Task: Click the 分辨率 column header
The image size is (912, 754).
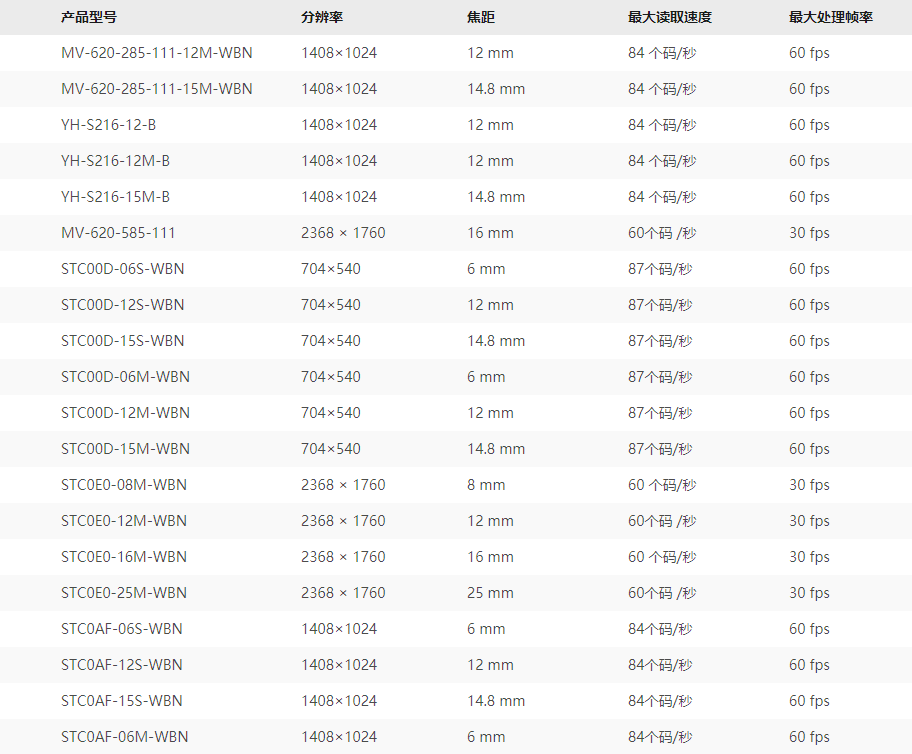Action: [x=322, y=18]
